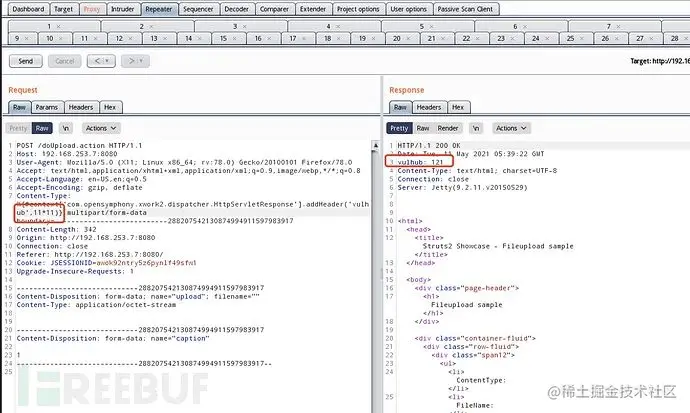Select the Request Raw tab
The height and width of the screenshot is (413, 690).
coord(19,107)
